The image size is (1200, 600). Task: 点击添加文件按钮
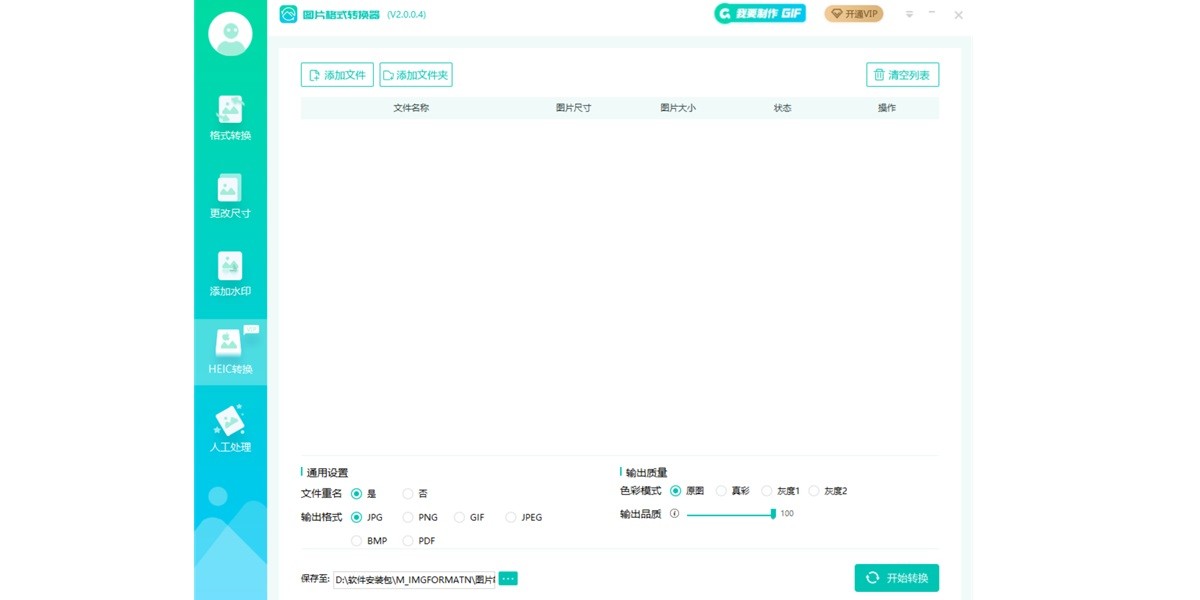coord(337,74)
